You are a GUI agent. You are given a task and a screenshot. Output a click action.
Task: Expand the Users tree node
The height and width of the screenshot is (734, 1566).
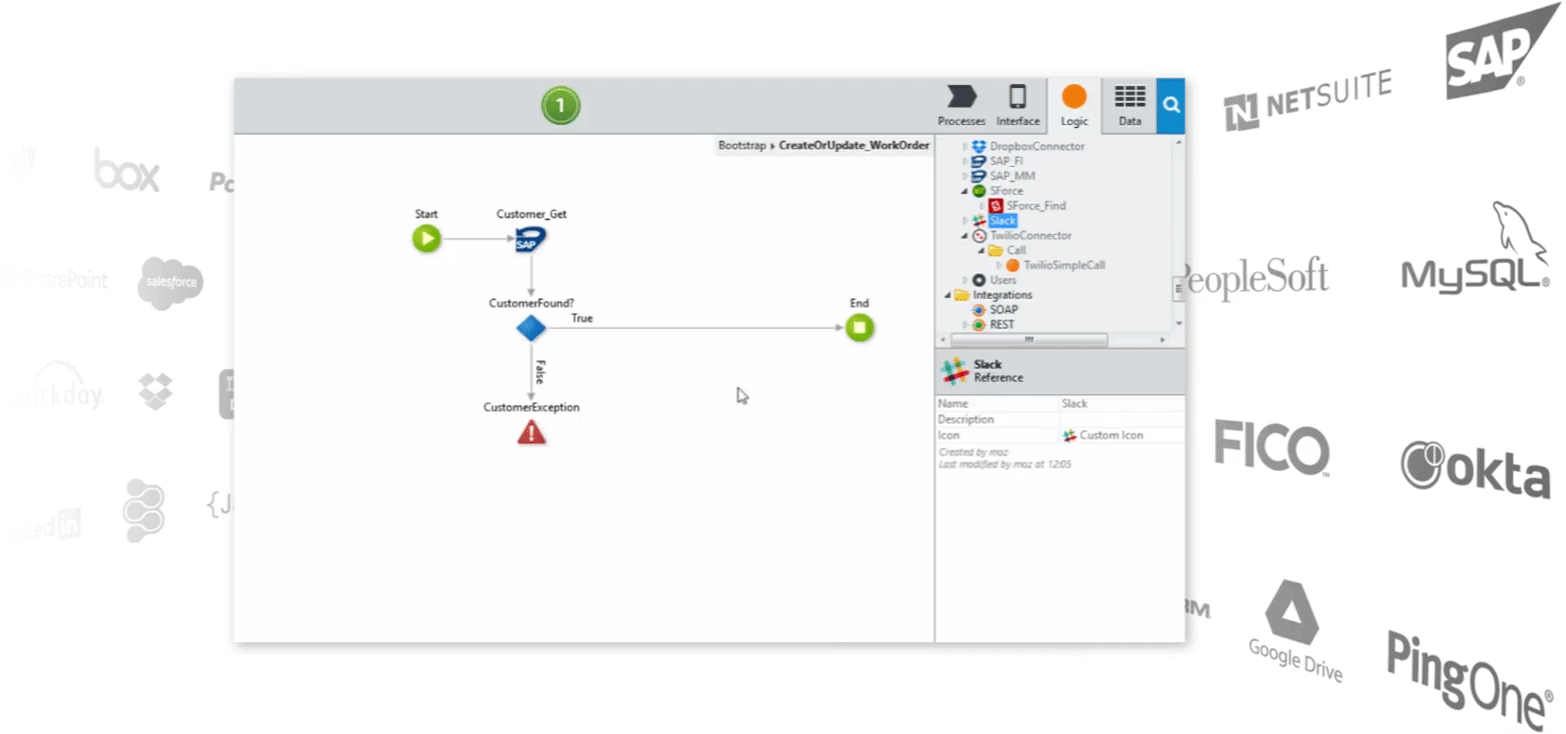965,281
